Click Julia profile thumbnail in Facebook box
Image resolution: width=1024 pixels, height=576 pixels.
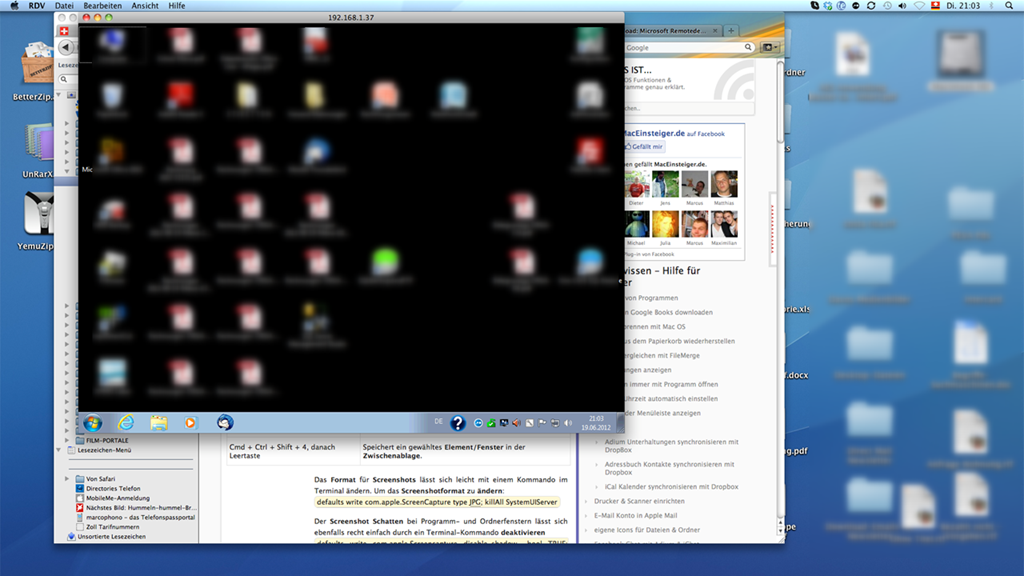665,224
